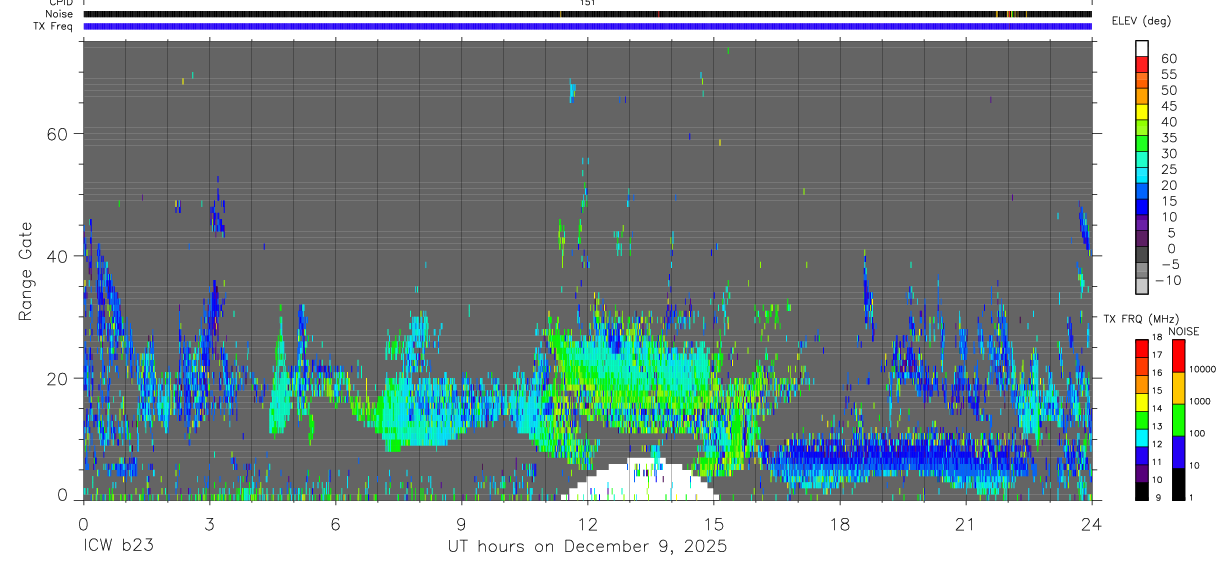Click the x-axis tick label '12'
1228x567 pixels.
click(x=587, y=524)
